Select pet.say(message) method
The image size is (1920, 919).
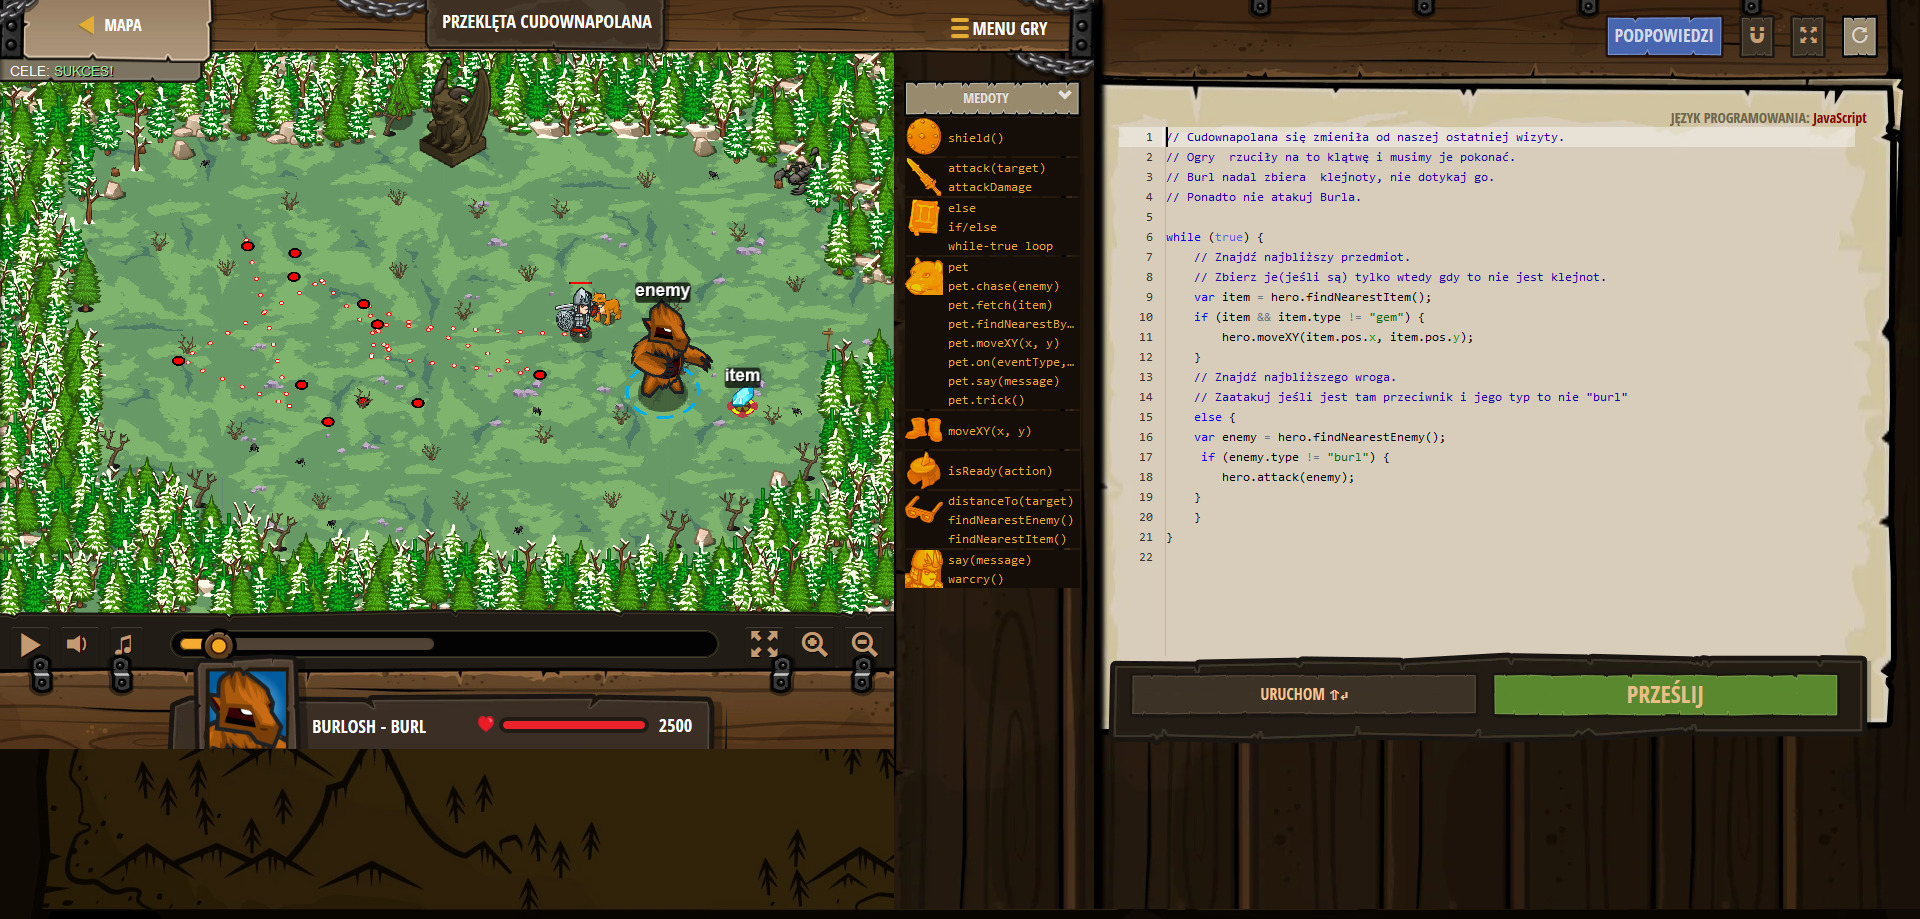[1003, 381]
